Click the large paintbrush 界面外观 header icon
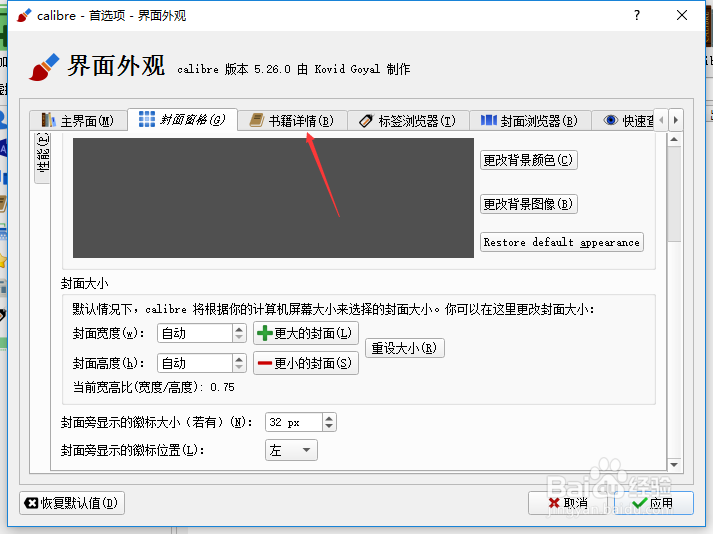Screen dimensions: 713x534 coord(44,67)
